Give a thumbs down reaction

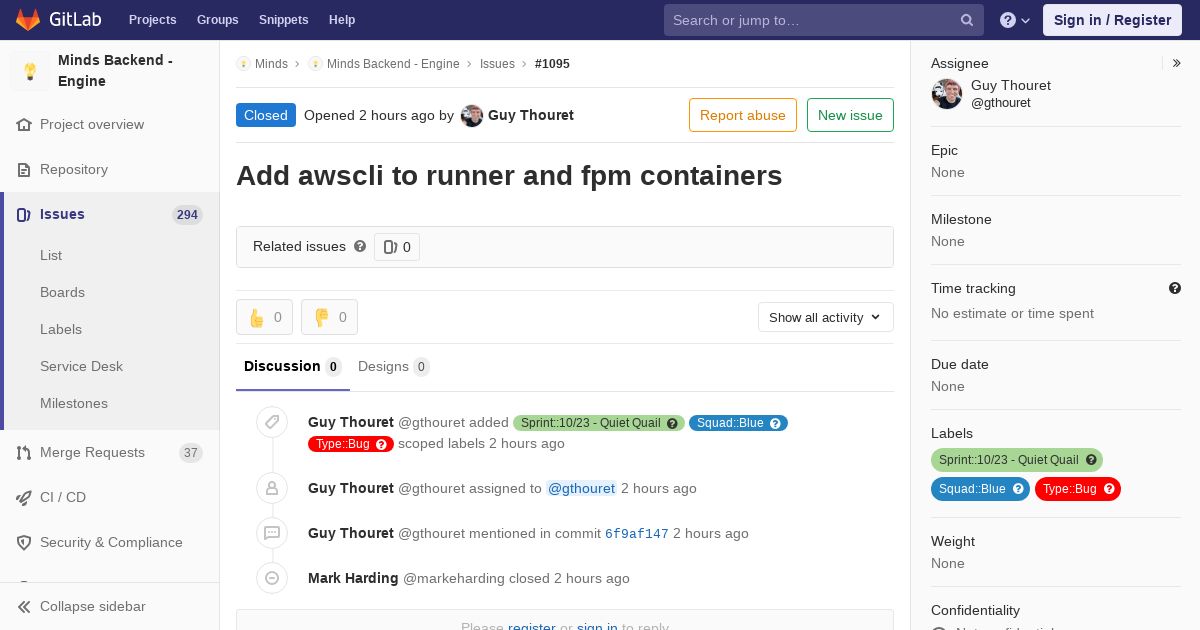329,317
